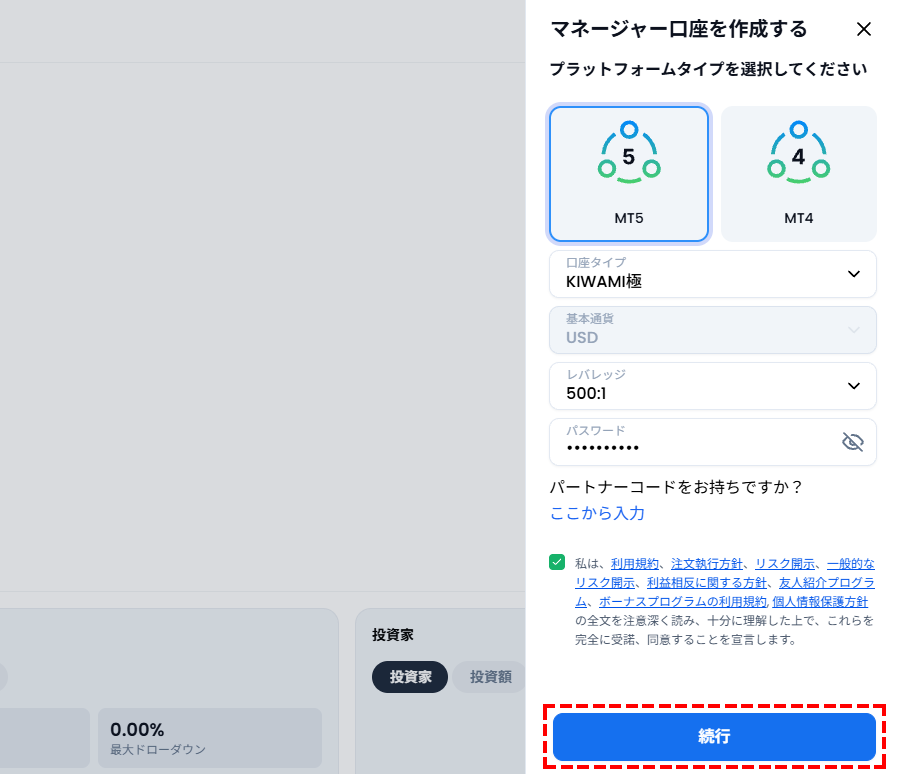Screen dimensions: 900x774
Task: Click the パートナーコードをお持ちですか？ text
Action: tap(676, 487)
